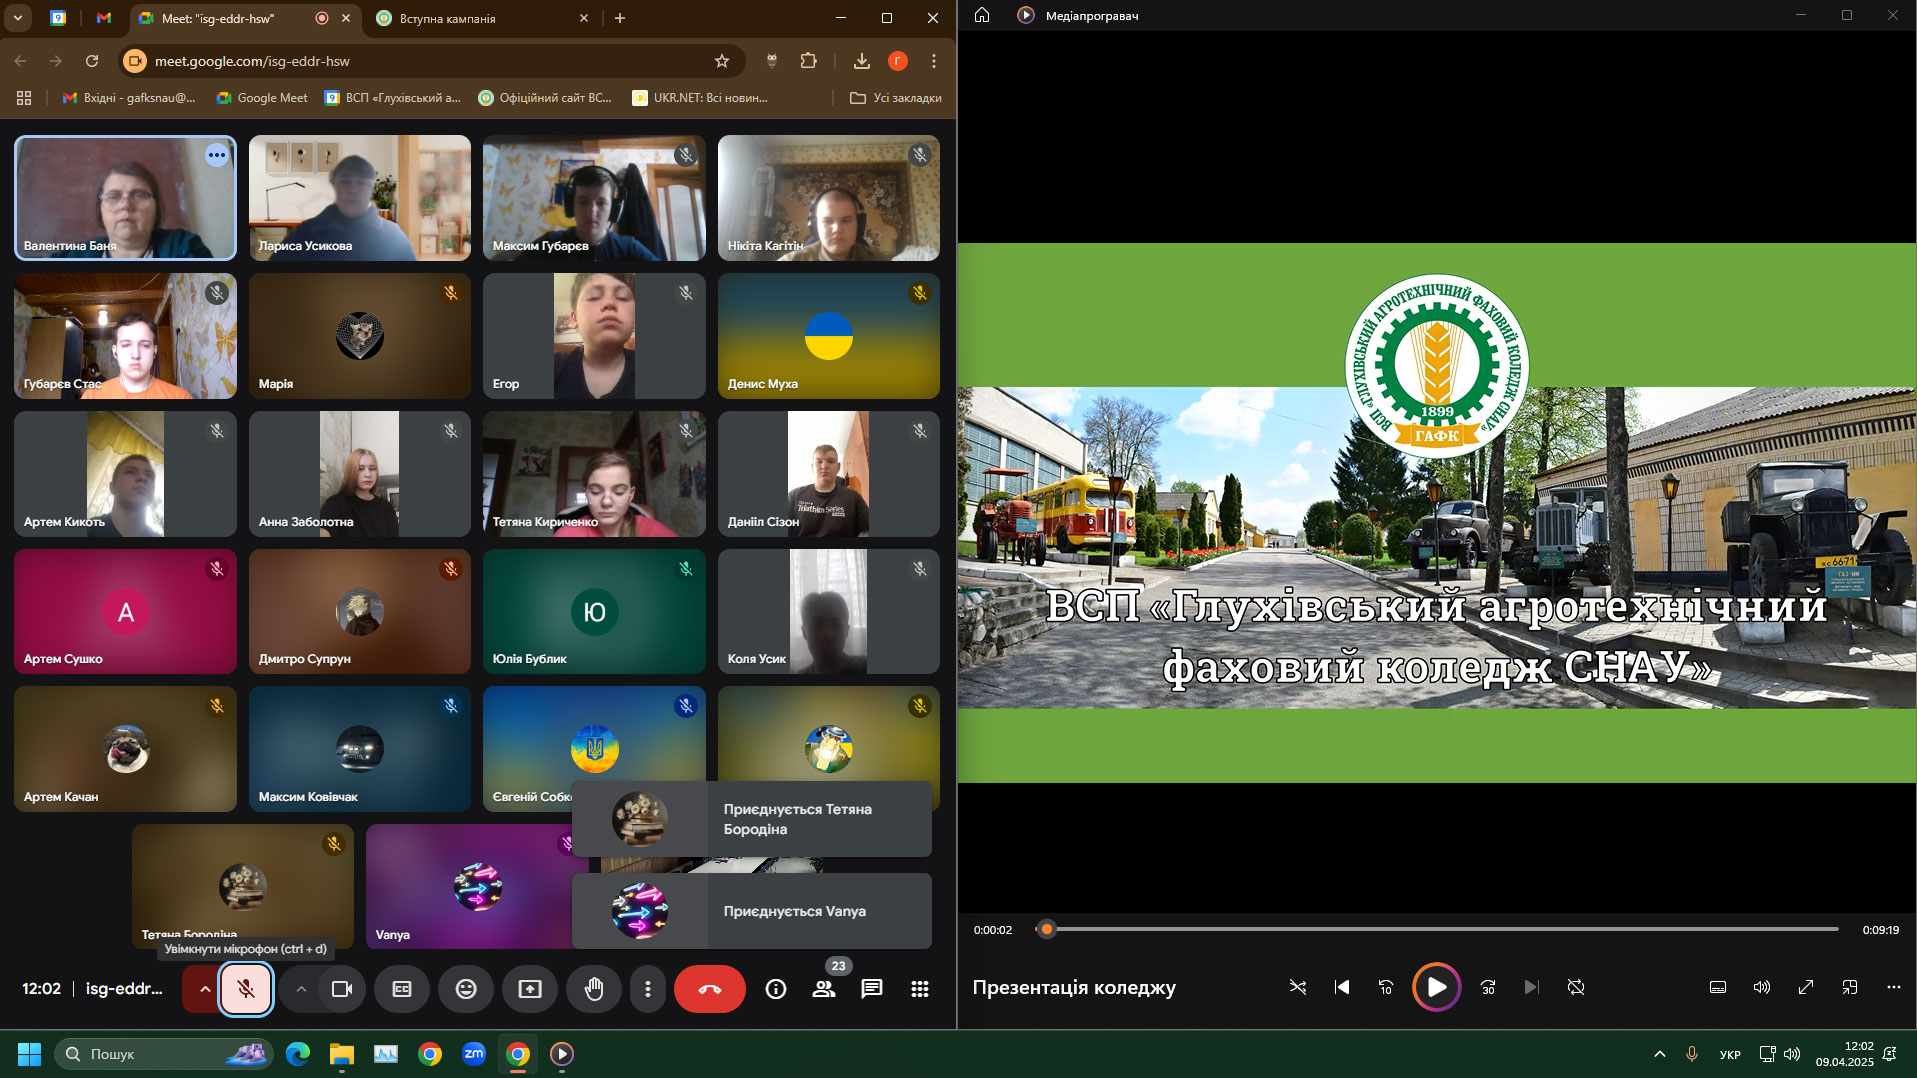Image resolution: width=1917 pixels, height=1078 pixels.
Task: Switch the media player to full screen
Action: pyautogui.click(x=1806, y=987)
